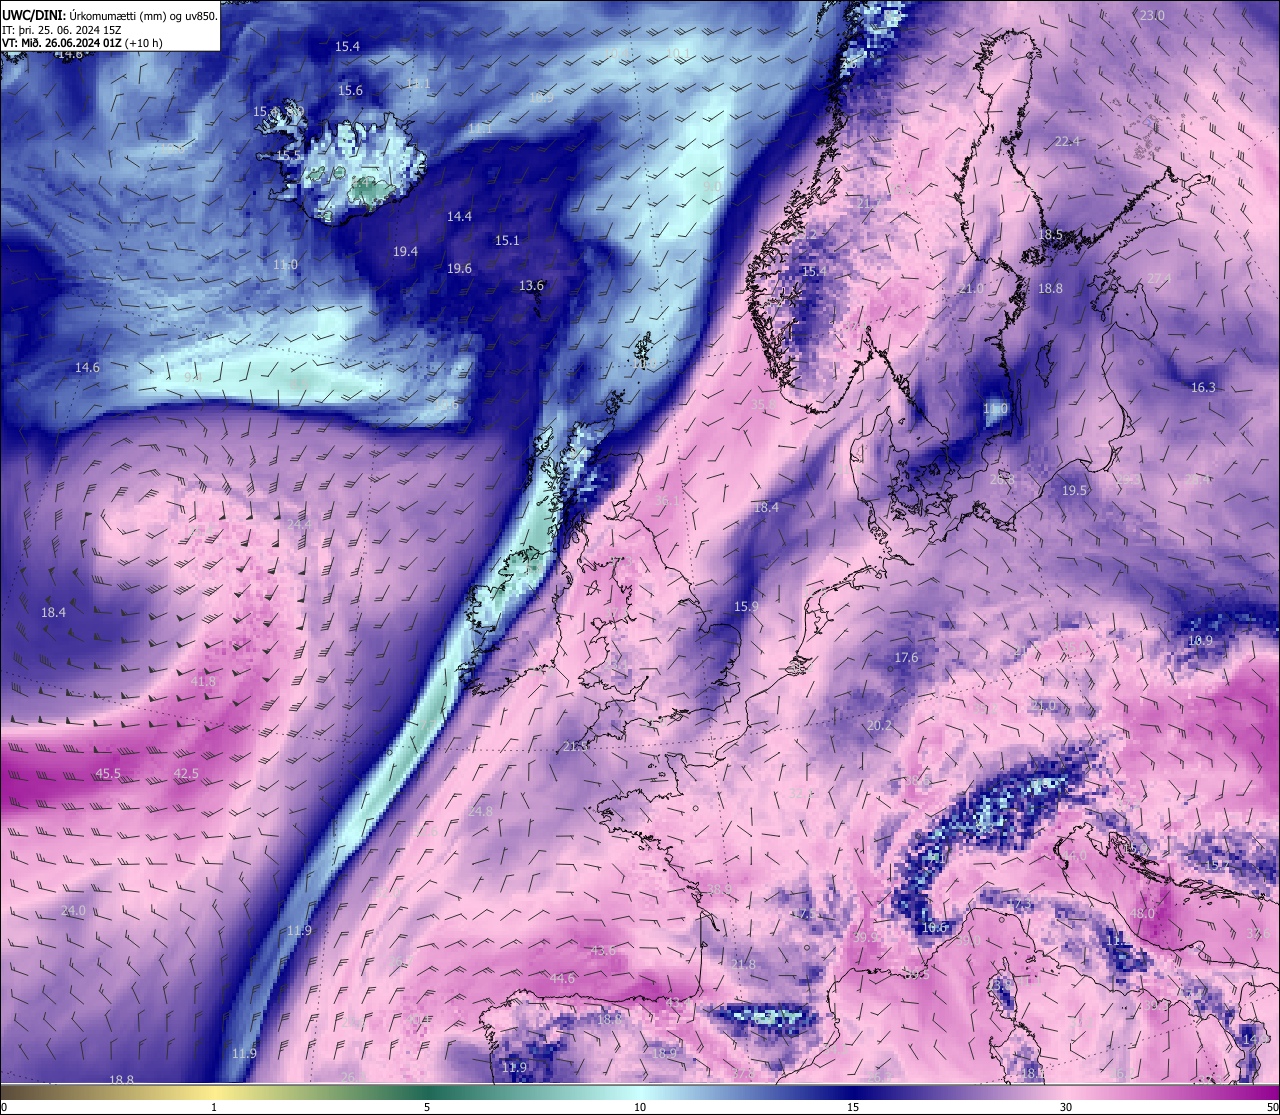Screen dimensions: 1280x1115
Task: Click the value '19.6' on the map
Action: click(459, 269)
